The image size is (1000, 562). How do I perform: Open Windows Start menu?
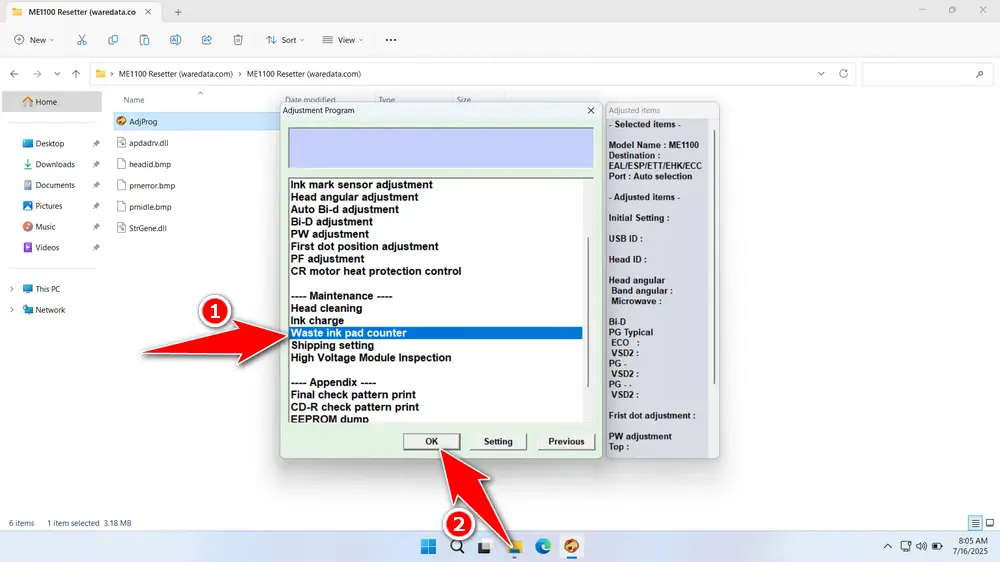[x=428, y=546]
